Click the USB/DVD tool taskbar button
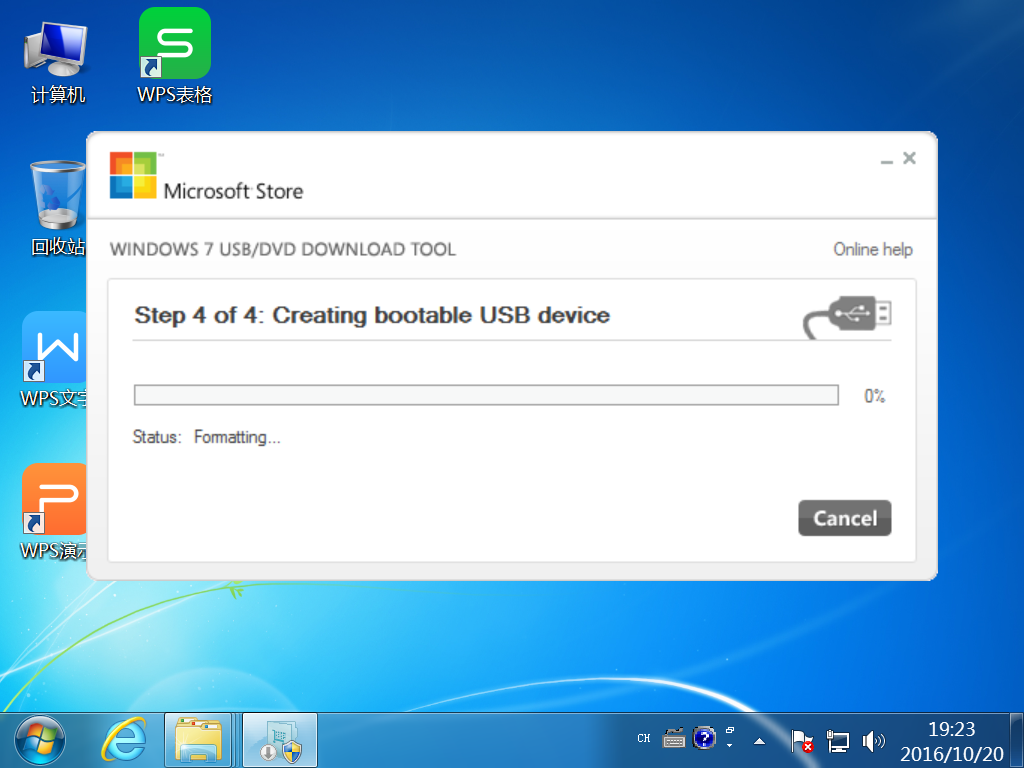The image size is (1024, 768). click(280, 741)
